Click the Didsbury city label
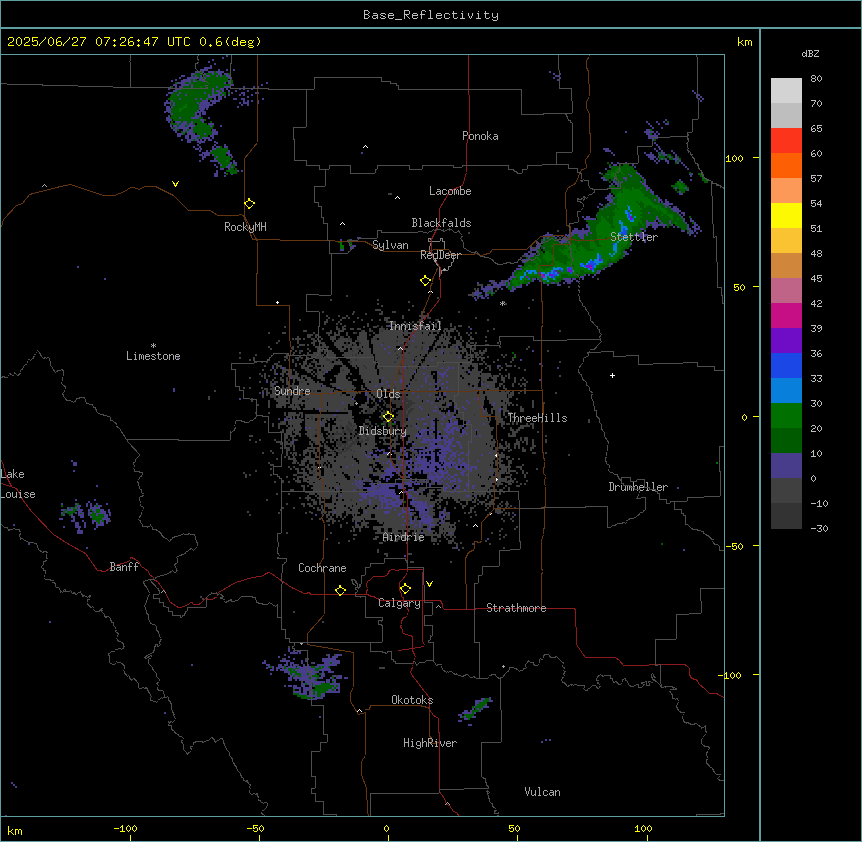Image resolution: width=862 pixels, height=842 pixels. [383, 431]
